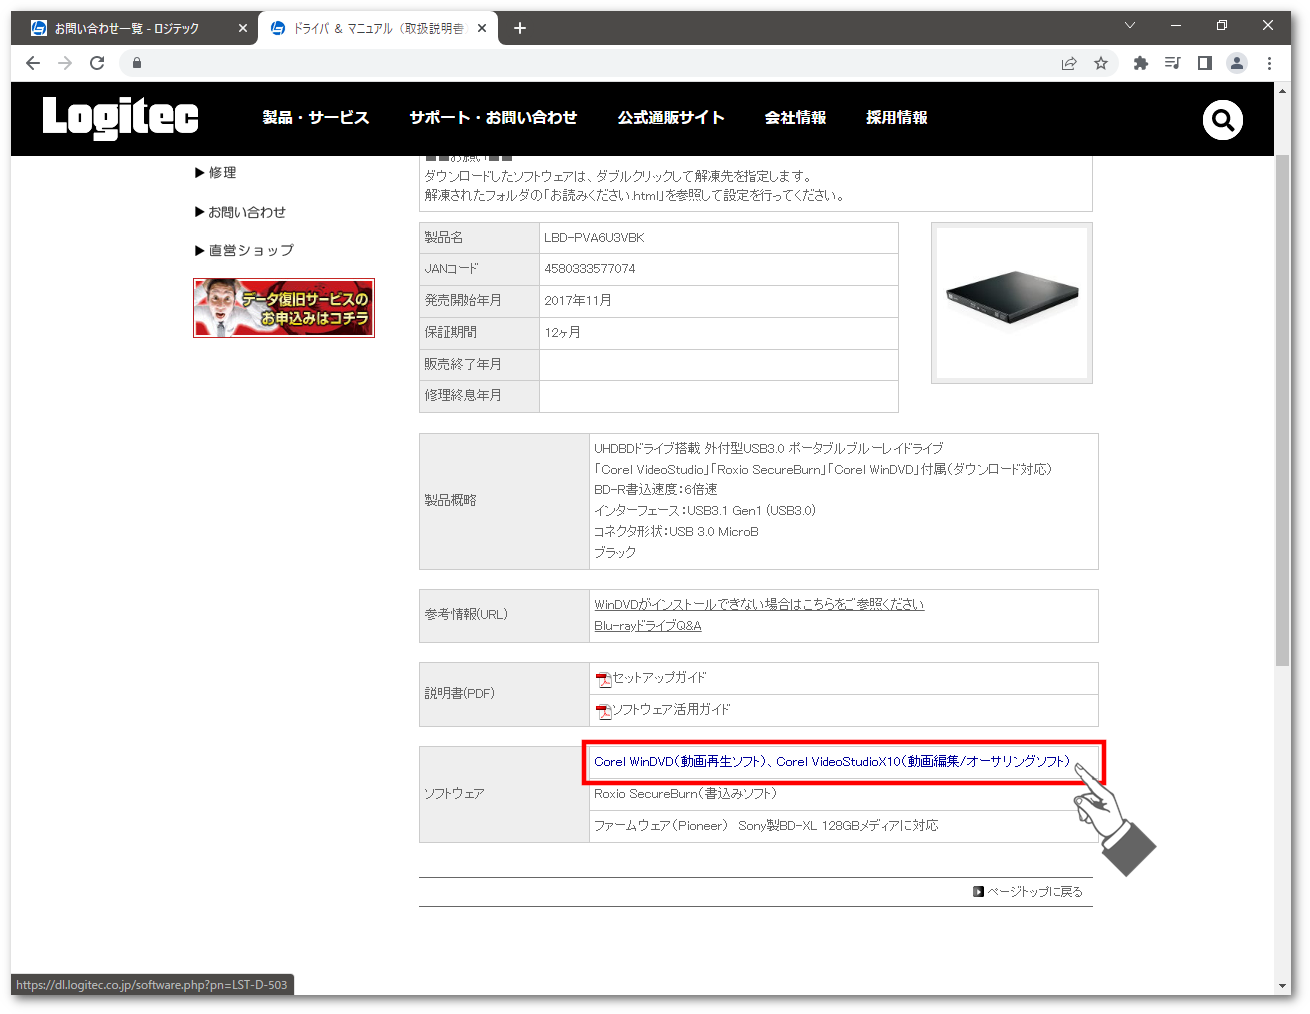The height and width of the screenshot is (1014, 1310).
Task: Reload the page with the refresh icon
Action: [97, 63]
